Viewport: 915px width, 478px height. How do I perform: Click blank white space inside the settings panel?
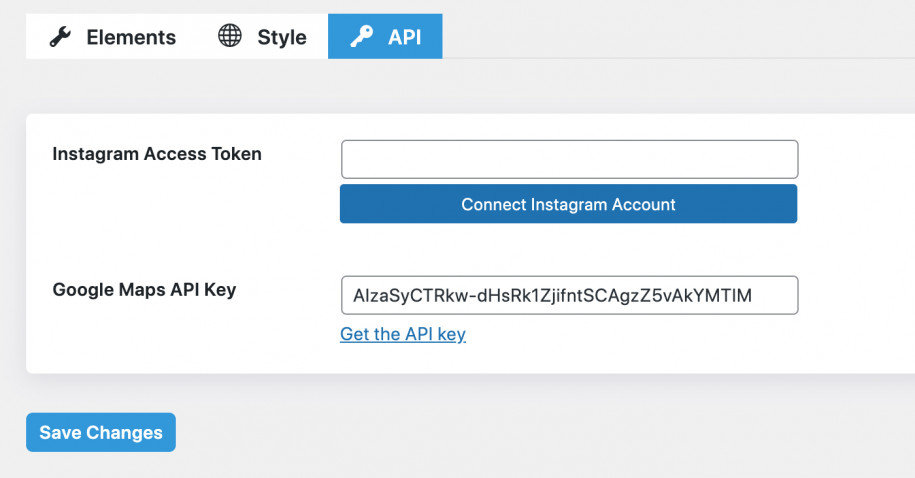pyautogui.click(x=180, y=225)
